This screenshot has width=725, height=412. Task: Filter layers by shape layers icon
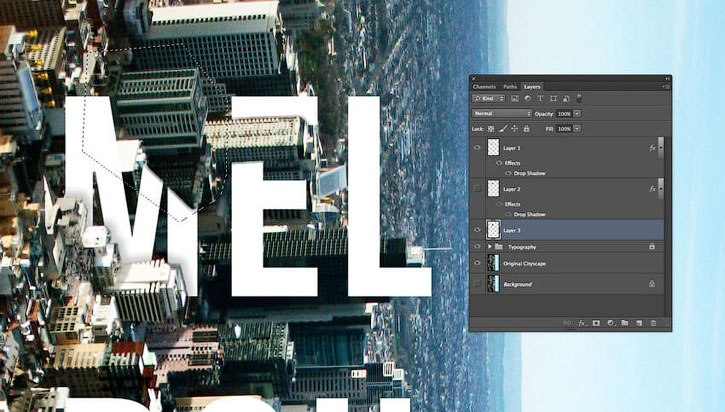(x=553, y=98)
